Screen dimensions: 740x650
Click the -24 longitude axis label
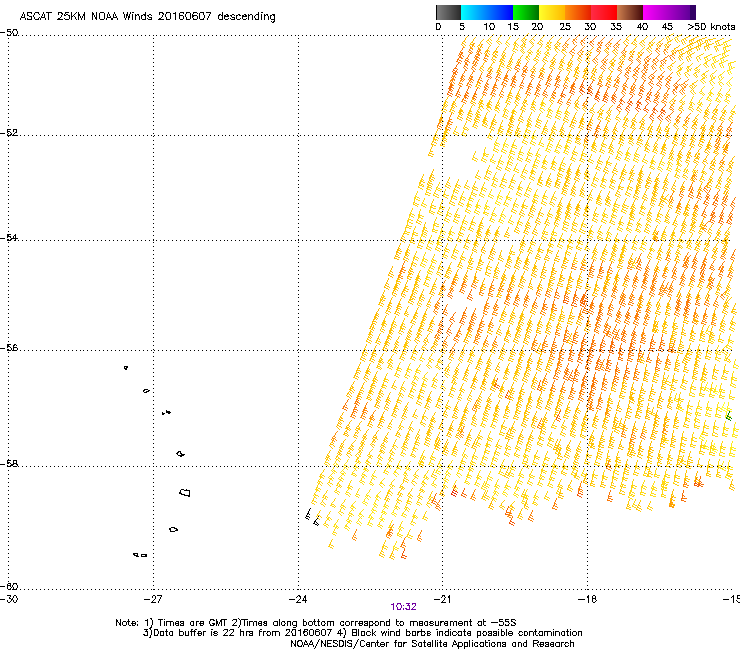298,599
